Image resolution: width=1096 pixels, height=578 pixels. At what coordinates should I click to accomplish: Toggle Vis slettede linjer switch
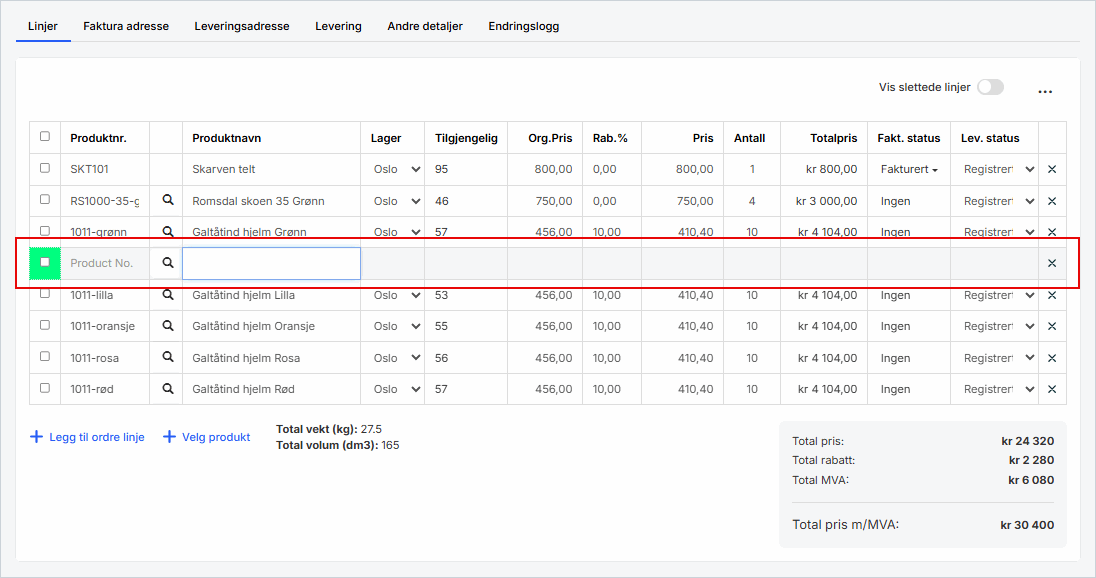tap(989, 88)
